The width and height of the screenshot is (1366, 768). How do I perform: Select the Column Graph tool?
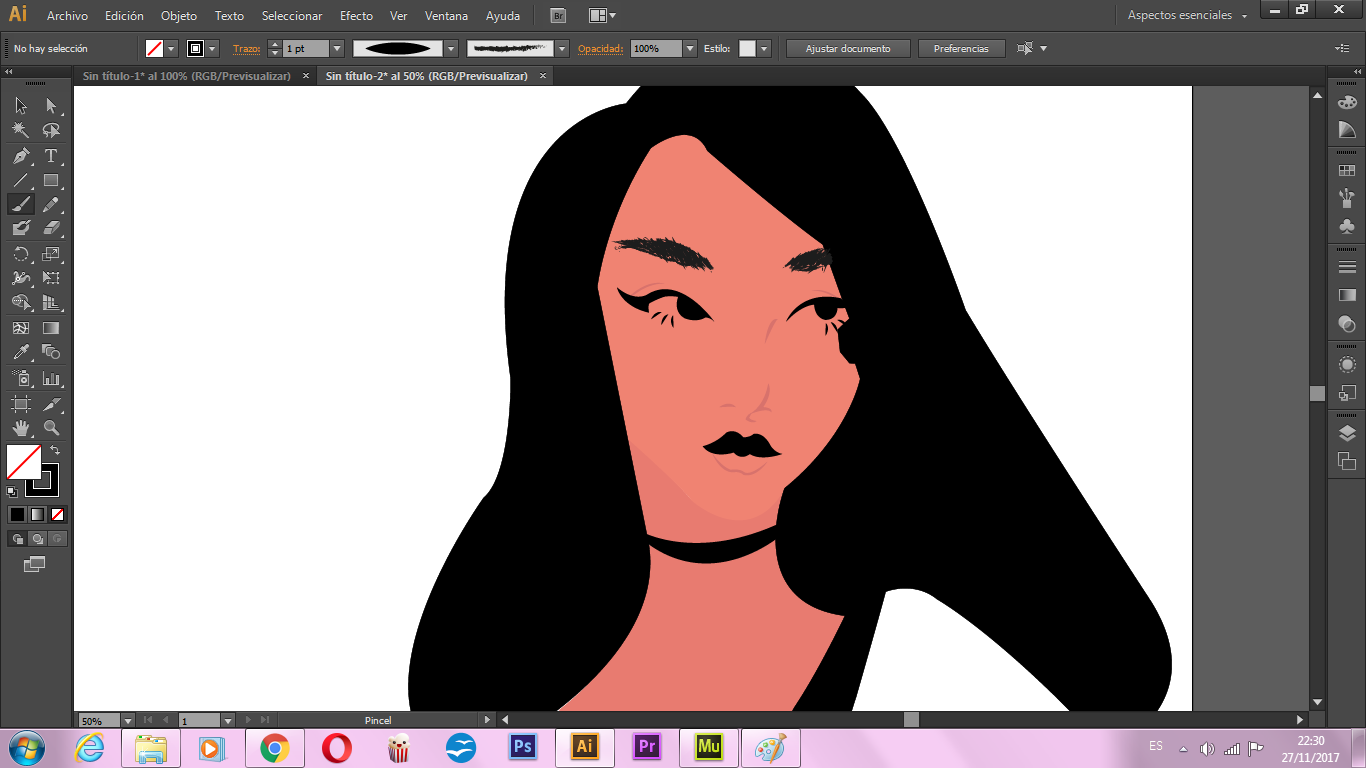51,378
